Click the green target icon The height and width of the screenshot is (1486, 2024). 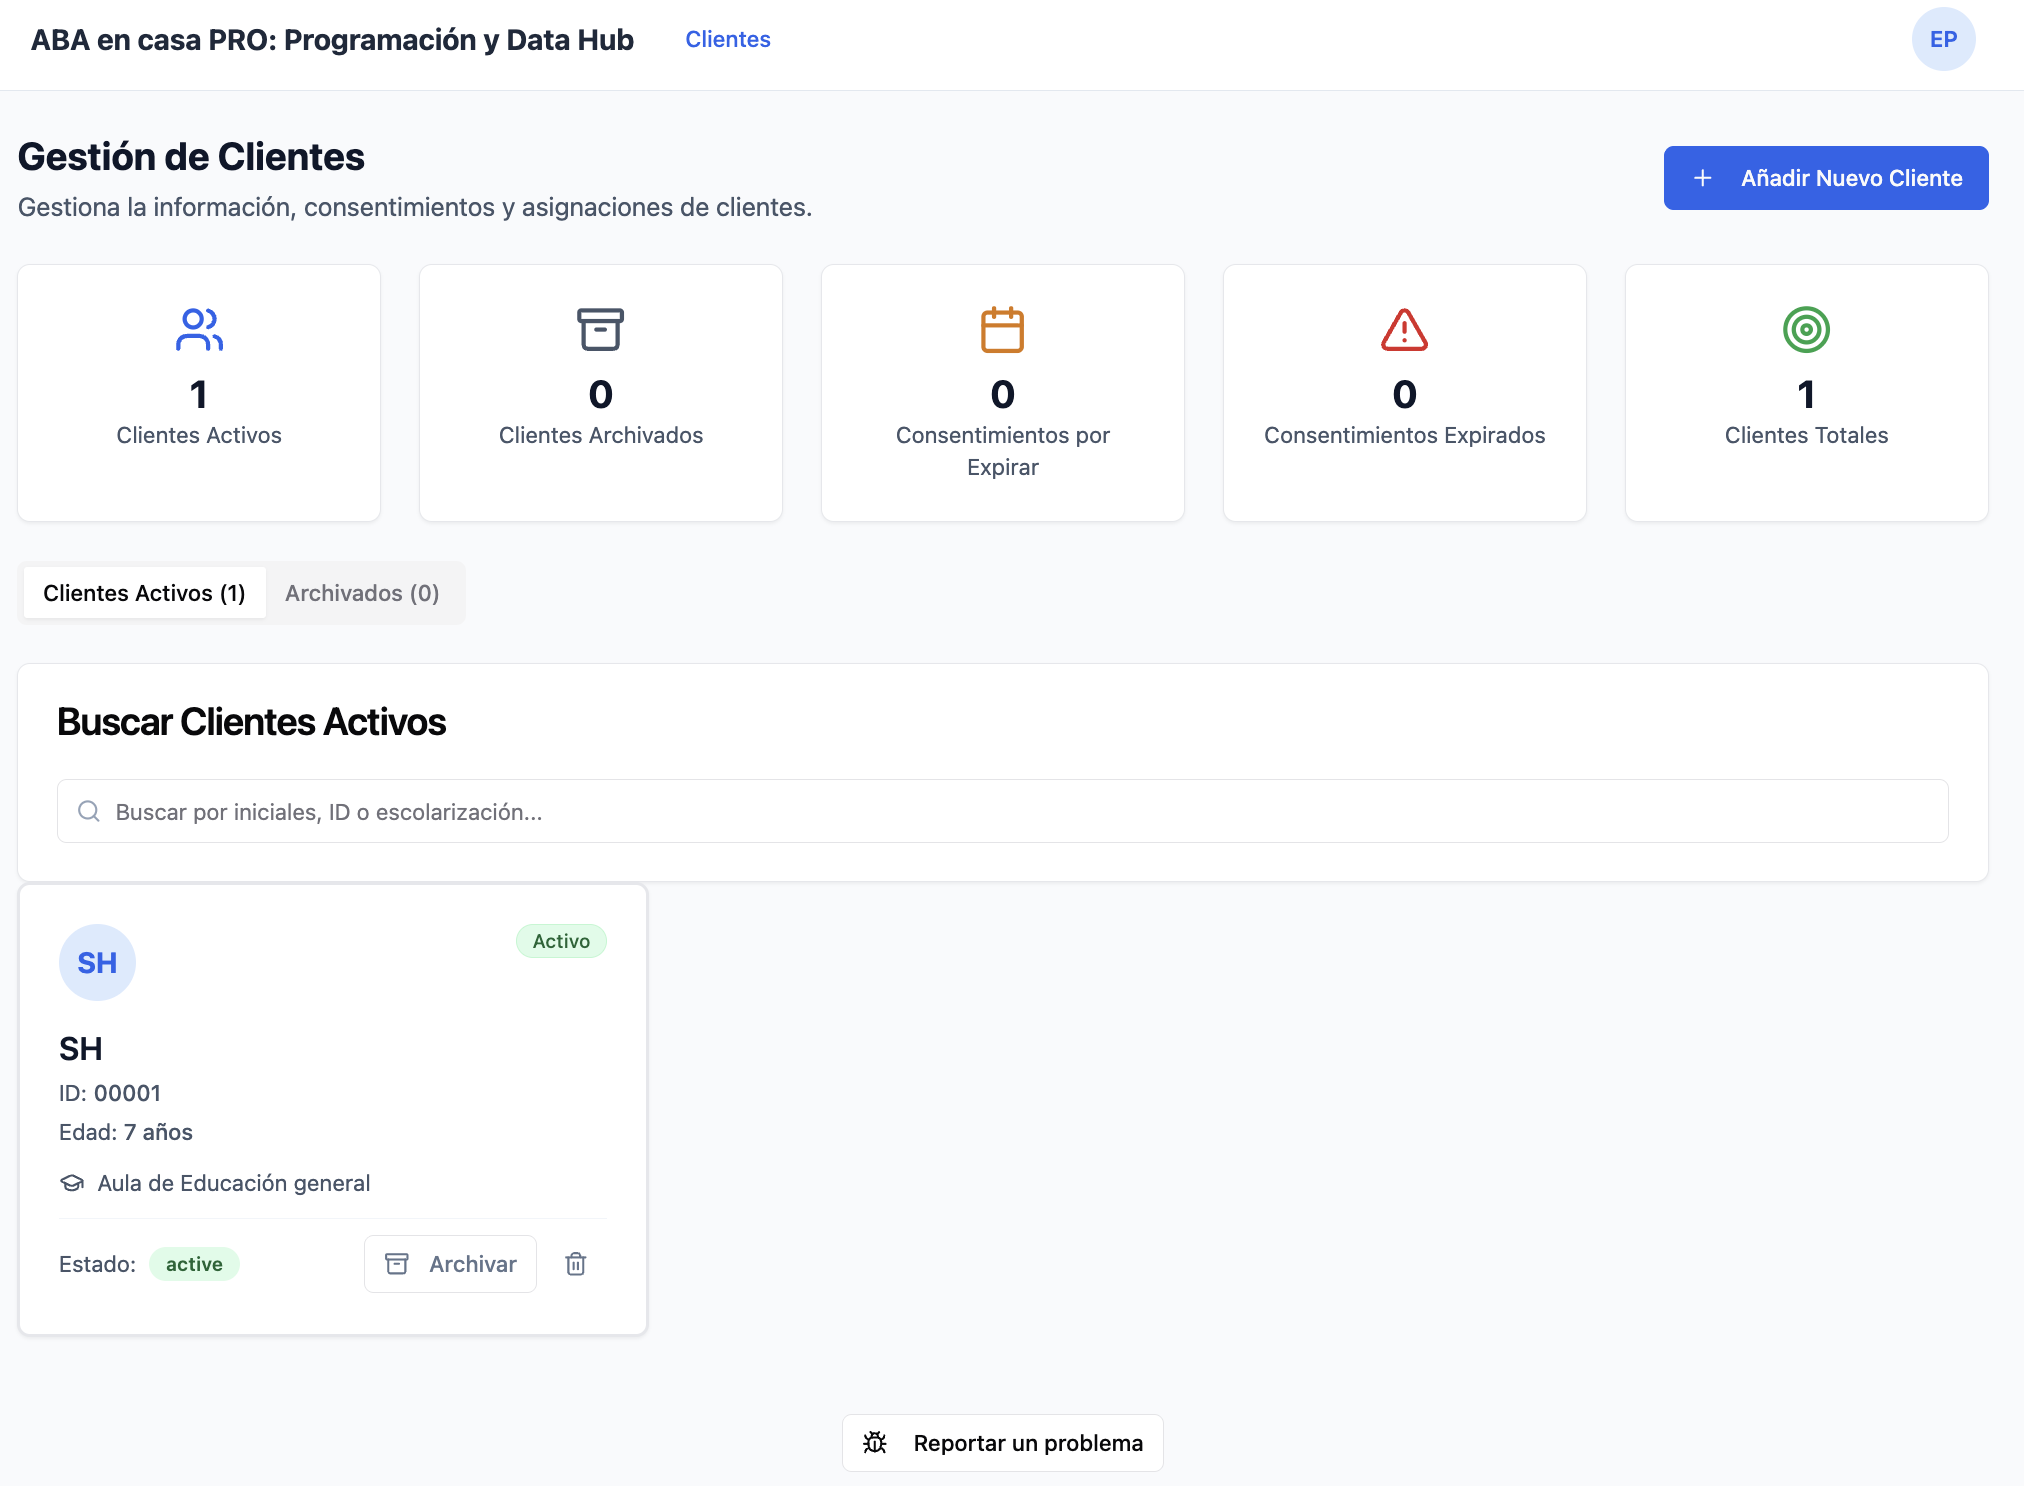(x=1806, y=330)
